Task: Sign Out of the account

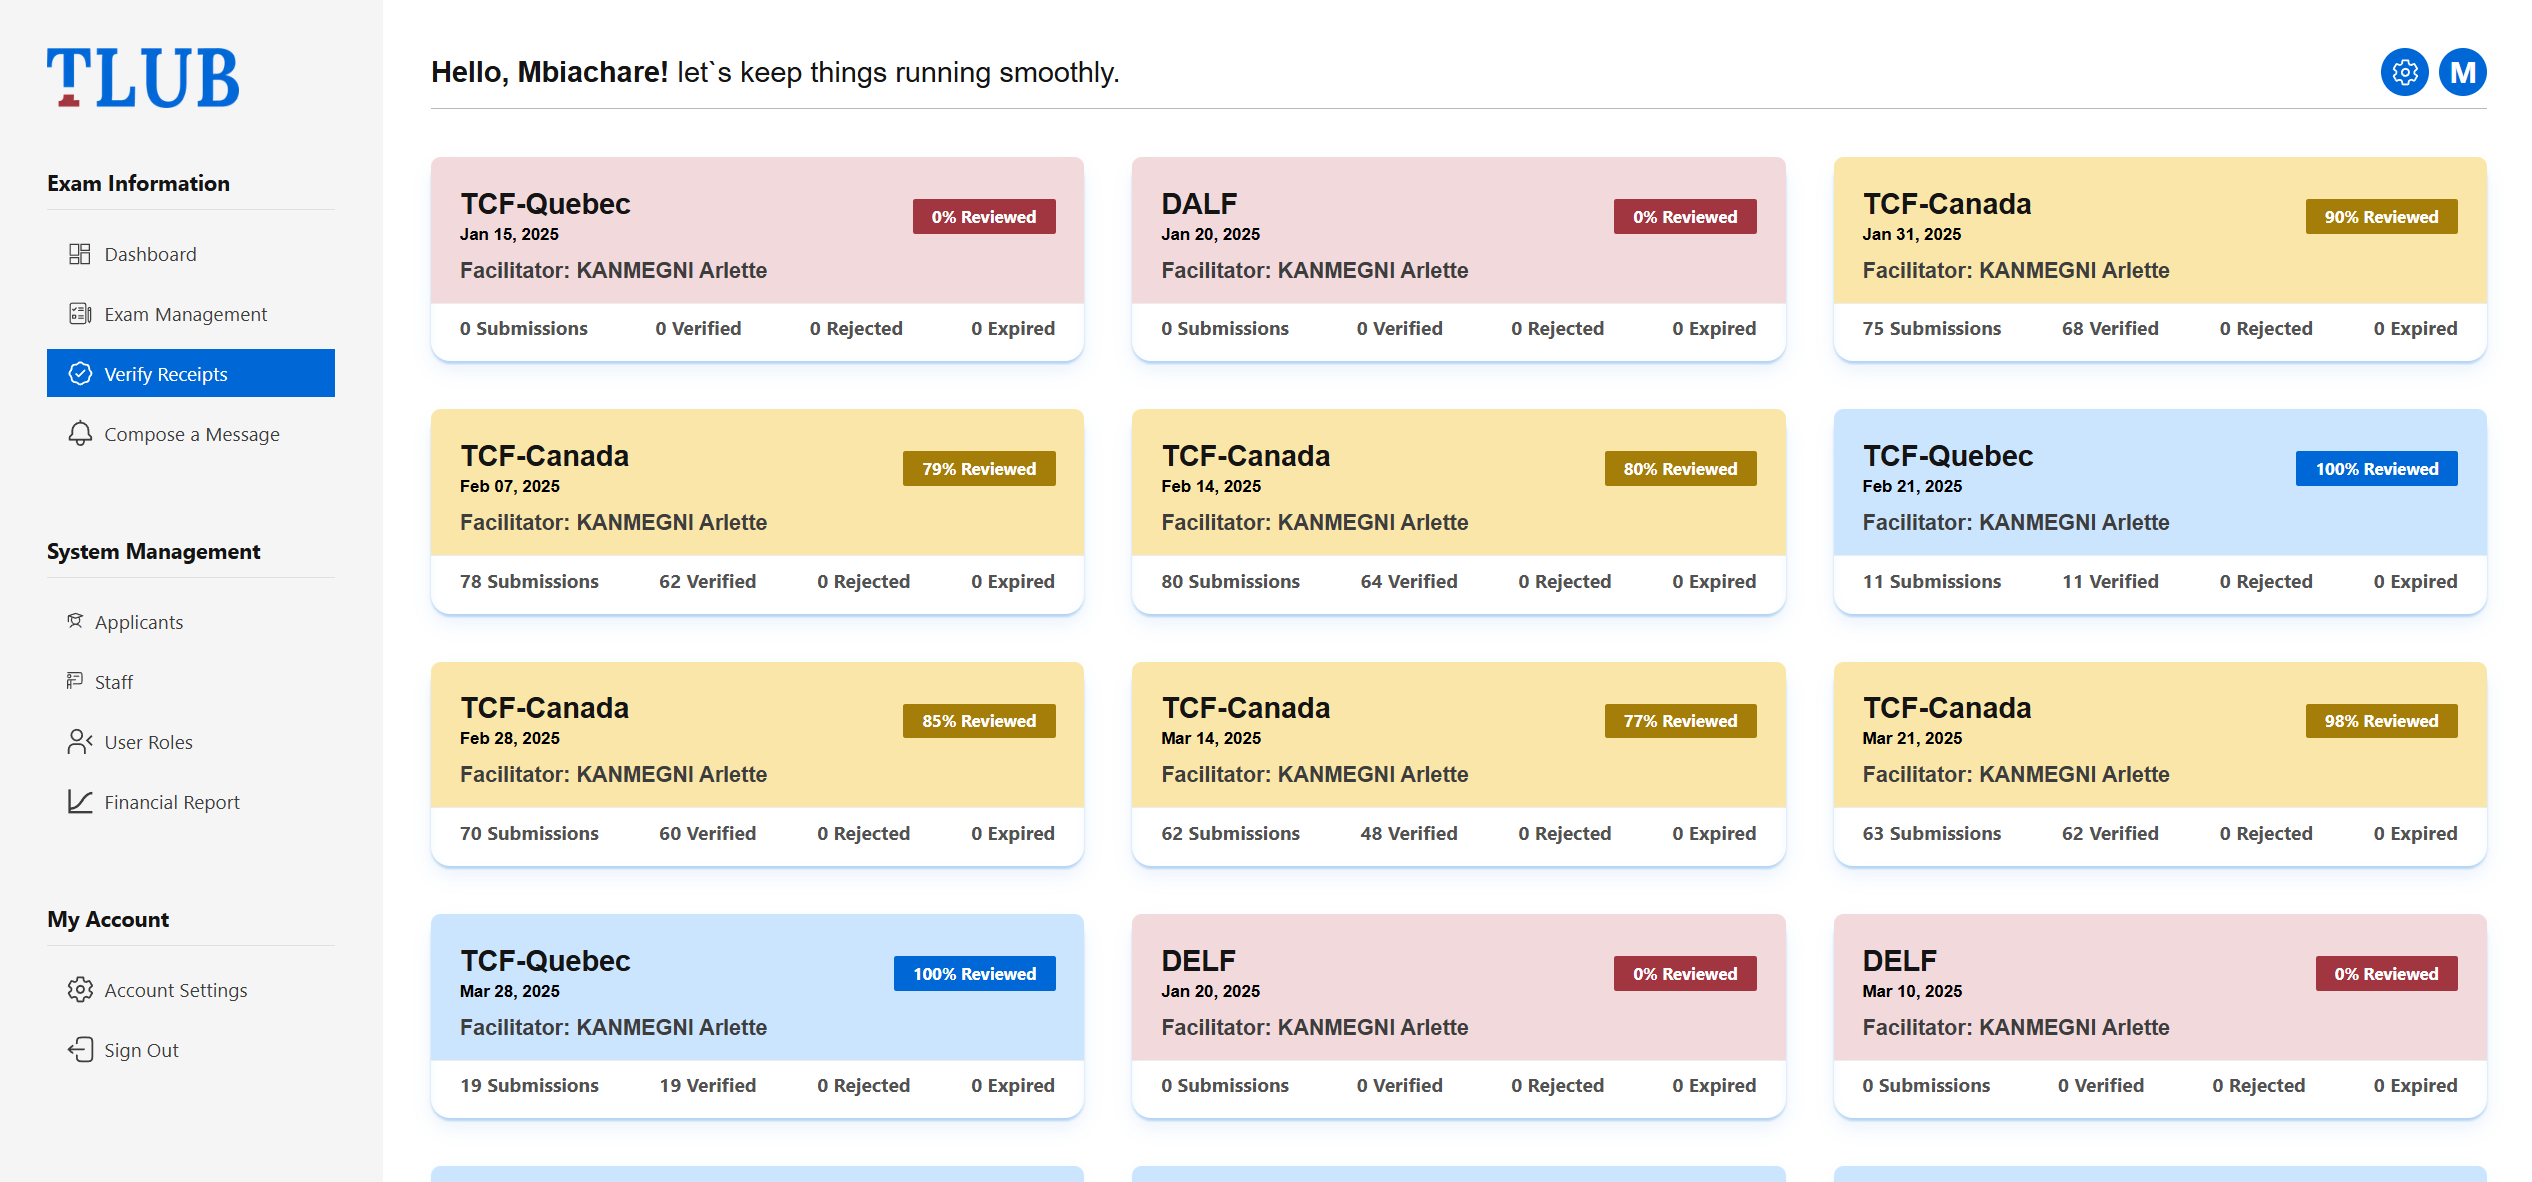Action: coord(191,1050)
